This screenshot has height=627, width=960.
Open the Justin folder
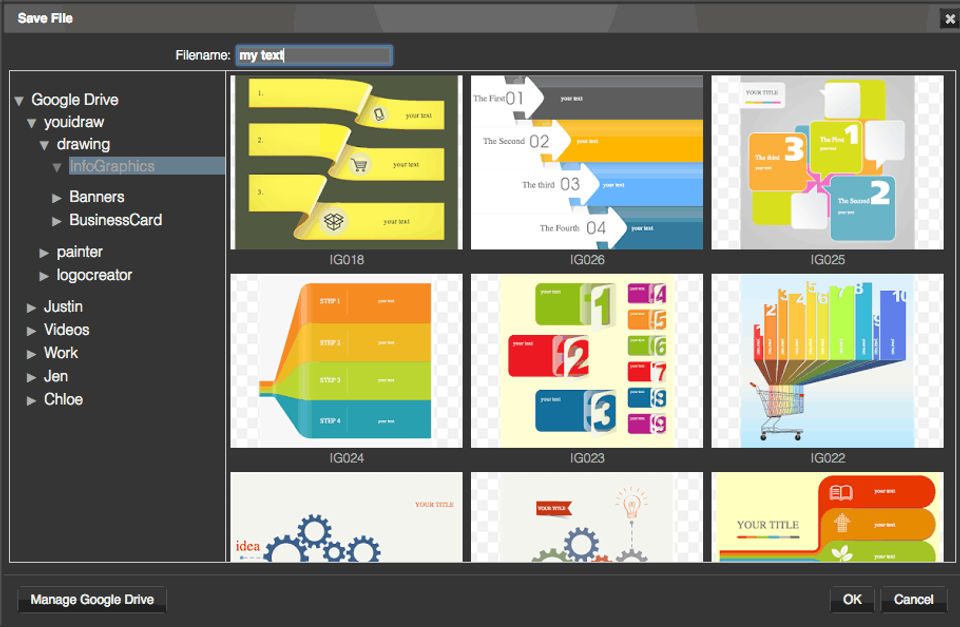[x=63, y=306]
